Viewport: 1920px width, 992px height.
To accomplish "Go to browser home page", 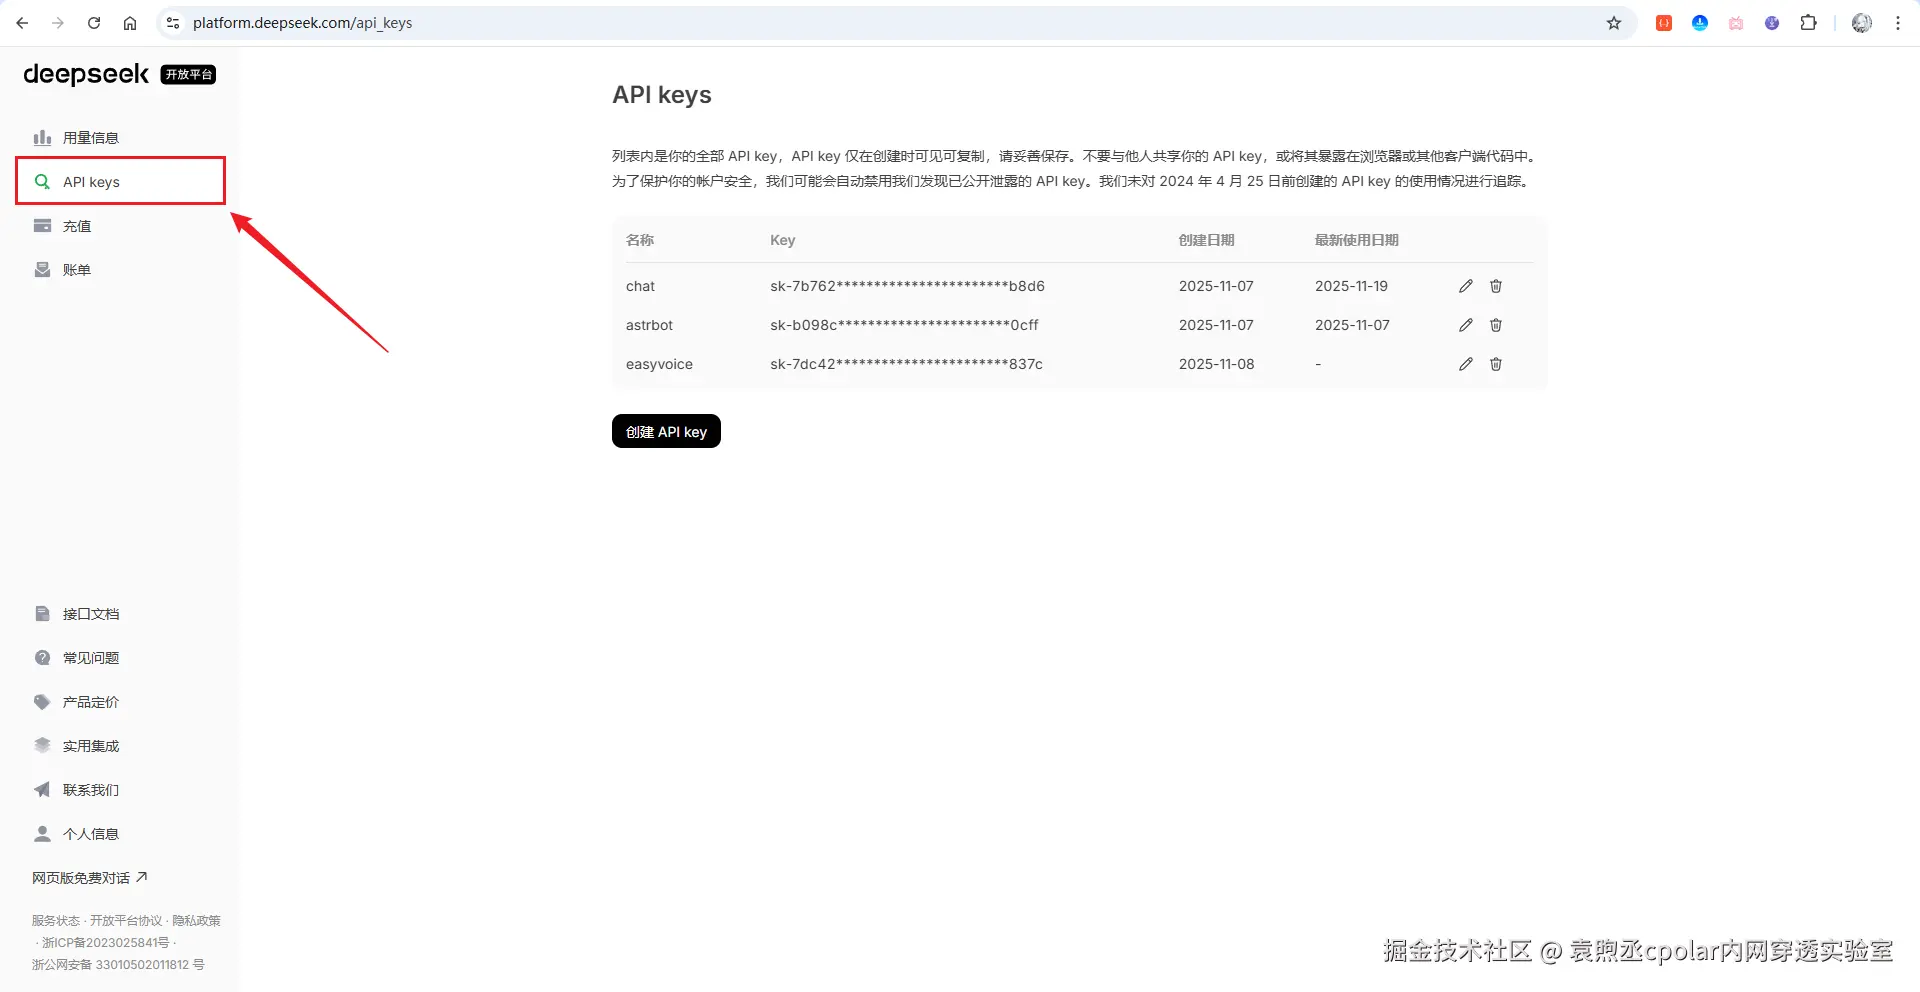I will [130, 23].
